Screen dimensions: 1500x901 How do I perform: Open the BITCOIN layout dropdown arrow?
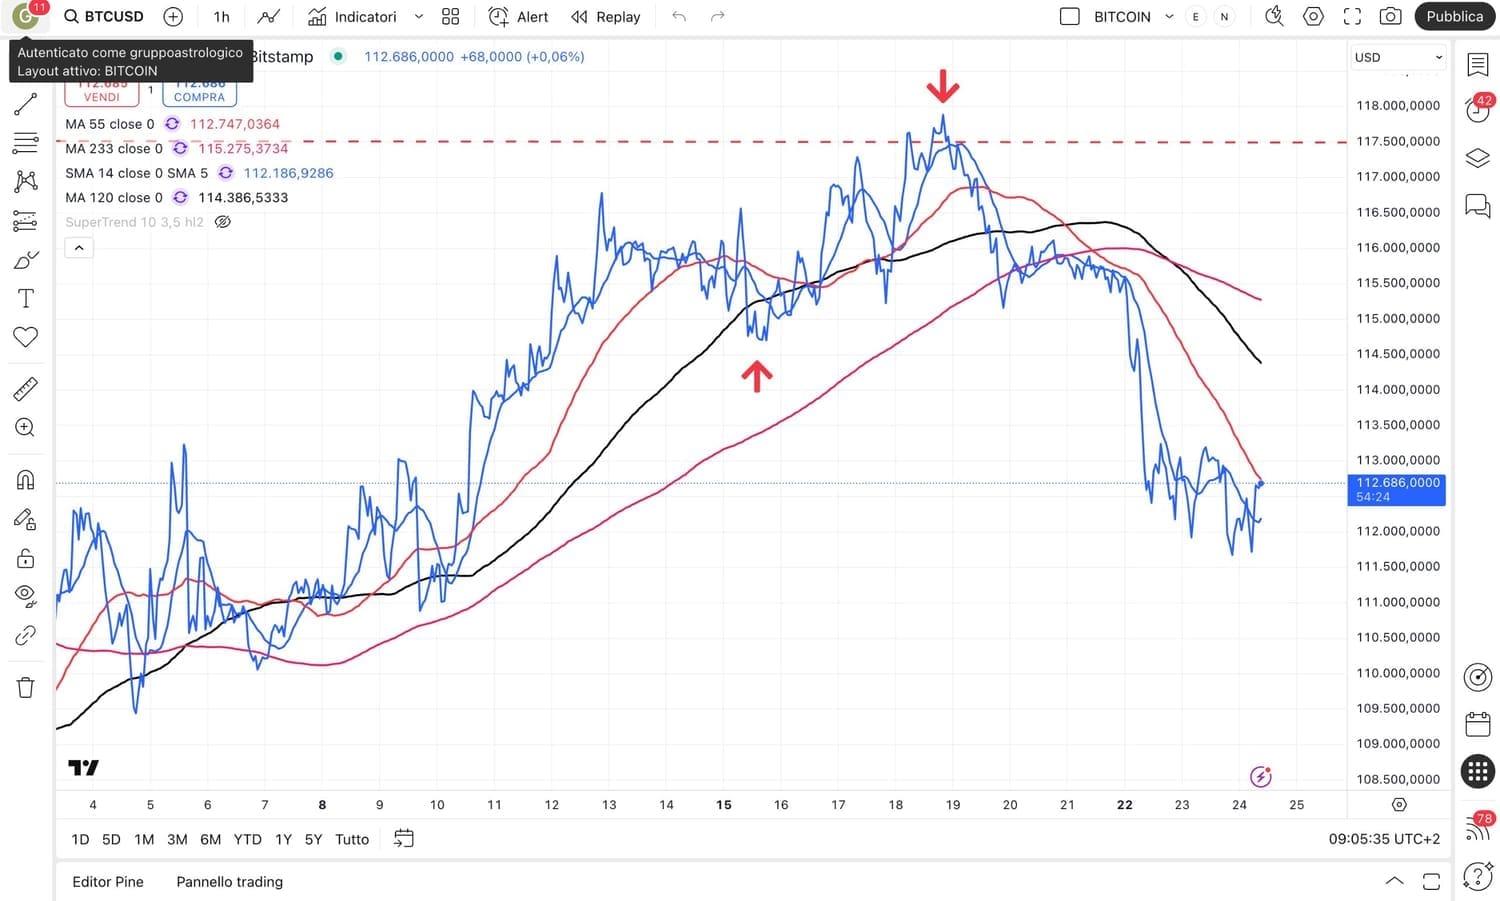coord(1169,16)
